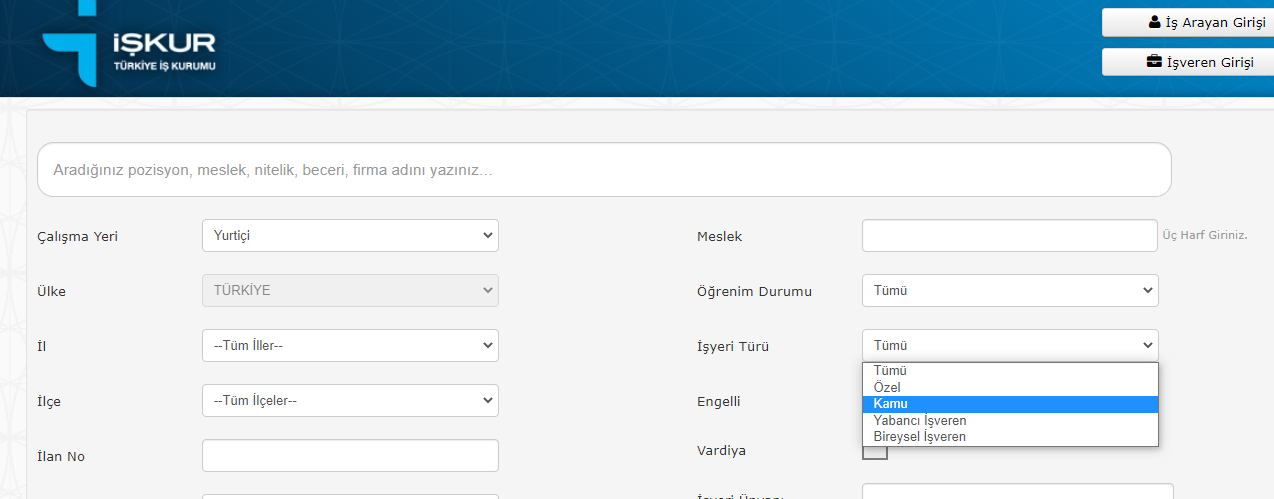This screenshot has height=499, width=1274.
Task: Focus the İşyeri Unvanı input field
Action: tap(1017, 492)
